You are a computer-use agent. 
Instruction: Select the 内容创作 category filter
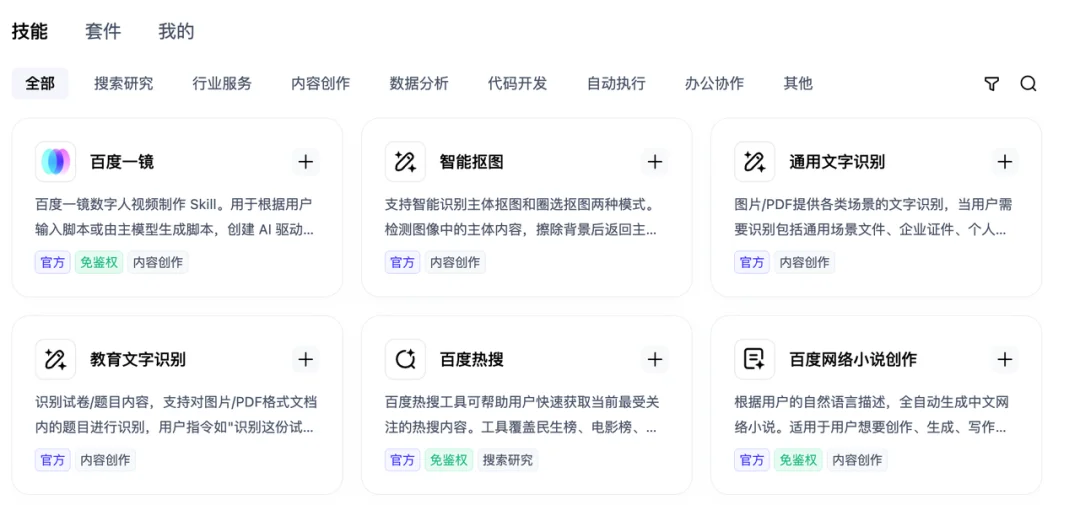321,84
